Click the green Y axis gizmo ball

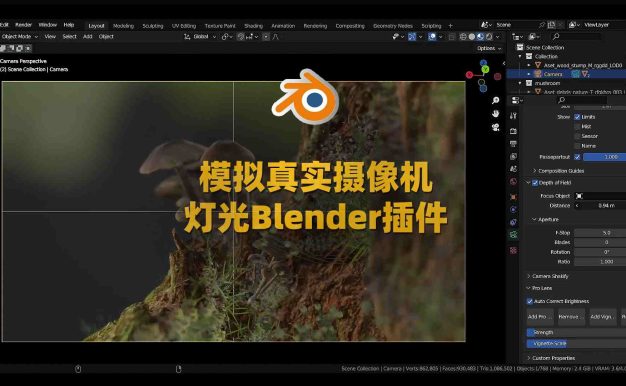[485, 69]
